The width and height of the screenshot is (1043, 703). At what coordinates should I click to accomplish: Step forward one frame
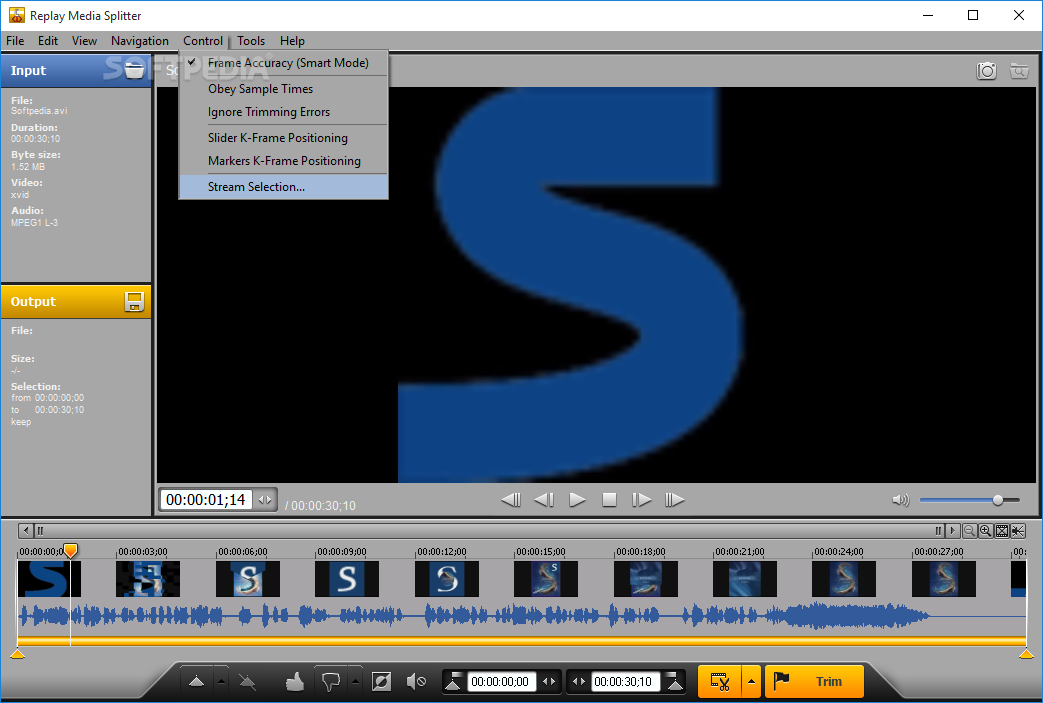641,499
